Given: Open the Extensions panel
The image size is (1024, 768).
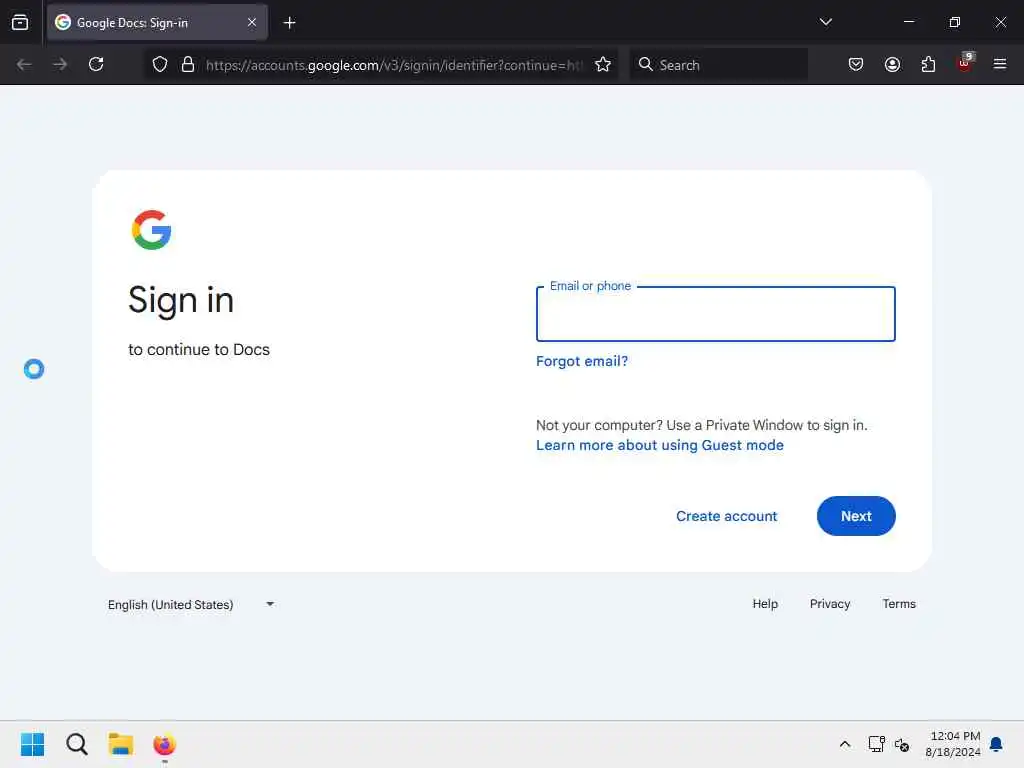Looking at the screenshot, I should click(x=928, y=64).
